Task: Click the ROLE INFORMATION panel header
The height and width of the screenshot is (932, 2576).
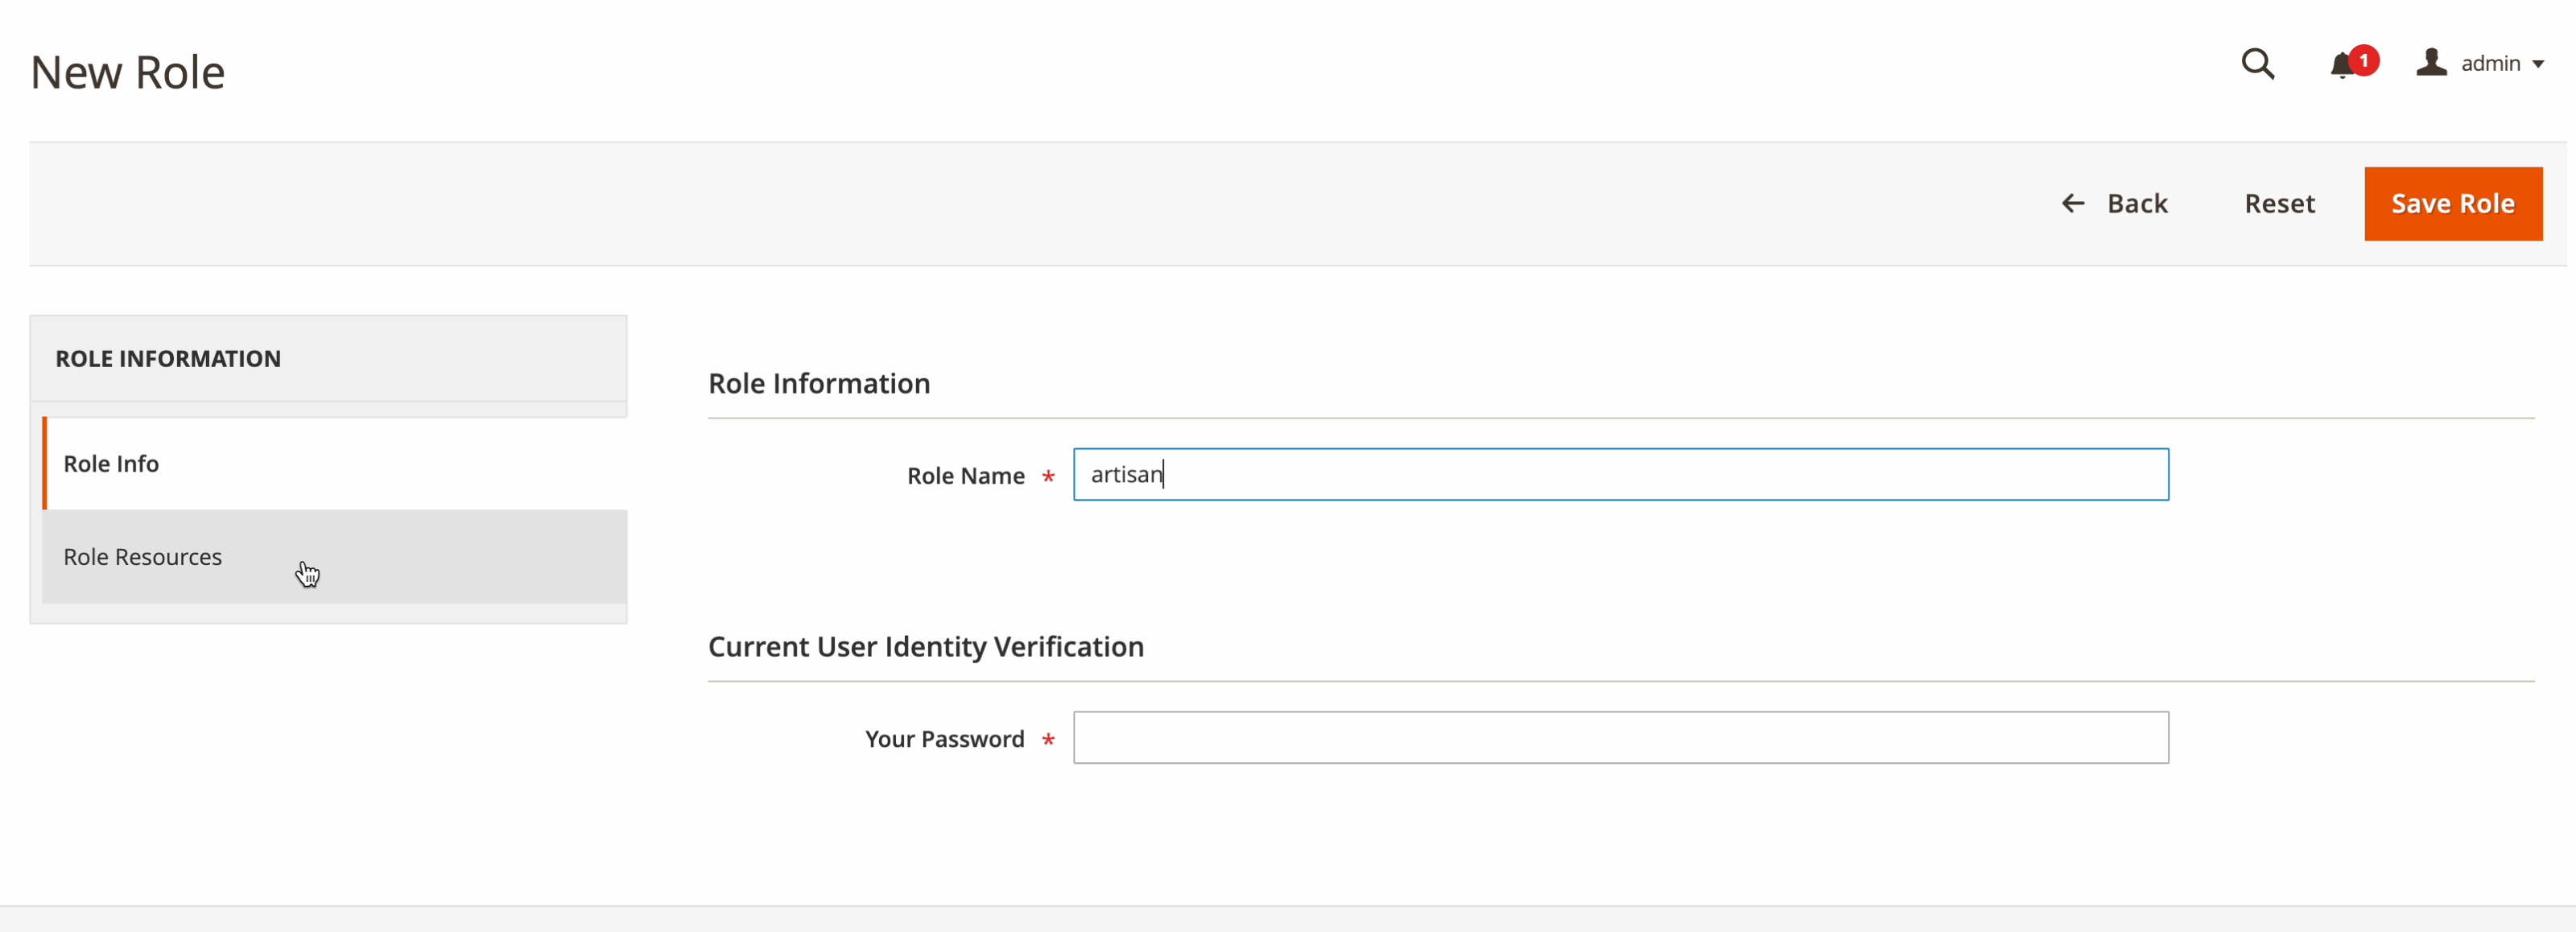Action: [x=168, y=359]
